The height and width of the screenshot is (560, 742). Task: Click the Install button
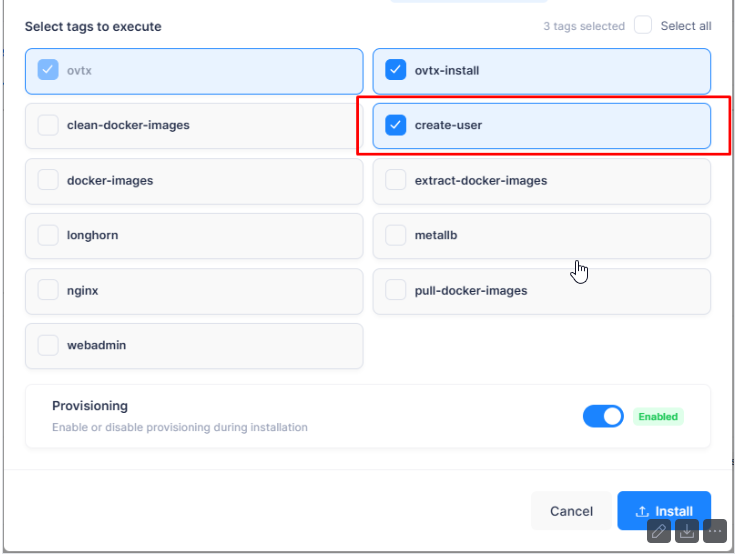664,511
